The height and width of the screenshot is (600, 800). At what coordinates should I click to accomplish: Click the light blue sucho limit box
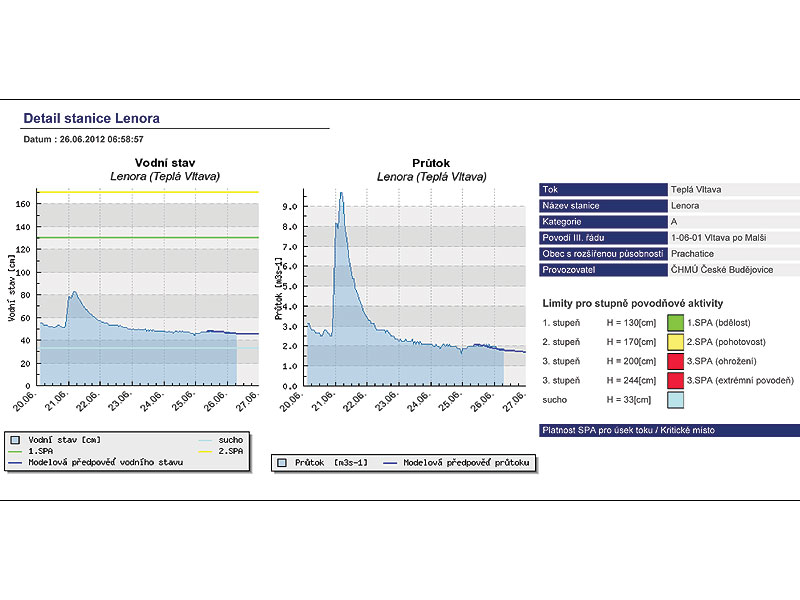coord(676,399)
